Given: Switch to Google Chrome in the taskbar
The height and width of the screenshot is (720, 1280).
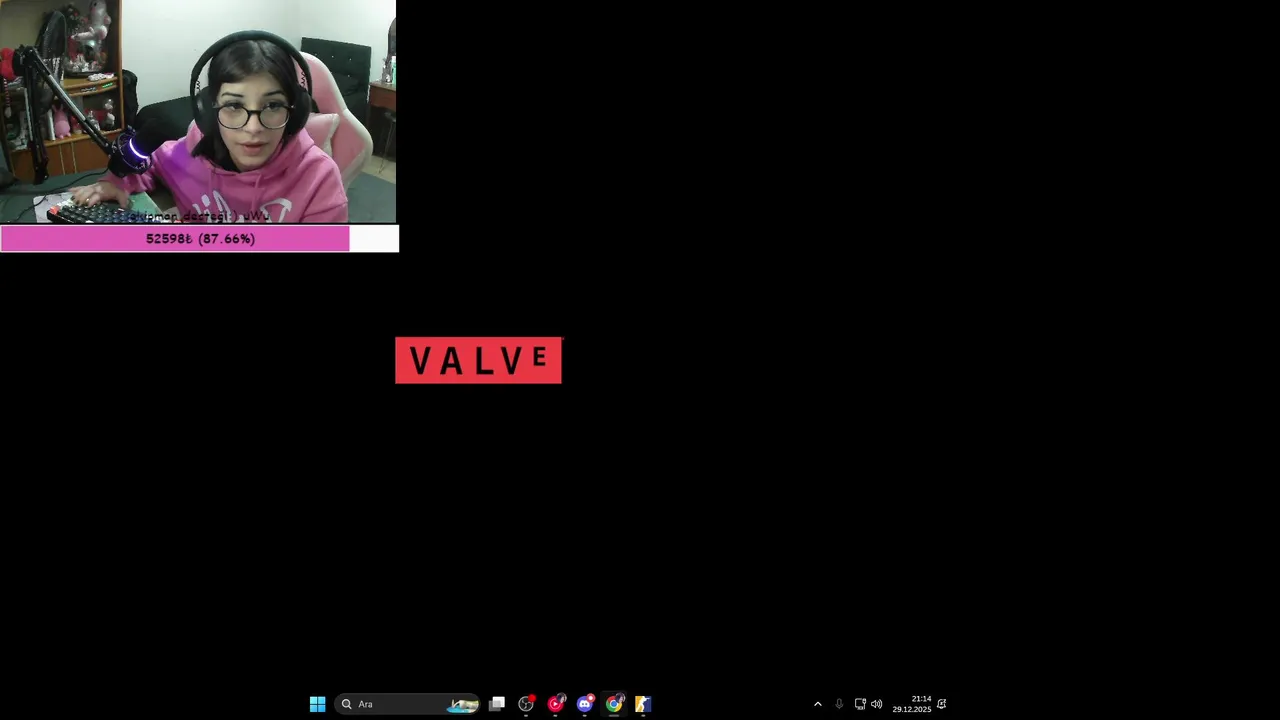Looking at the screenshot, I should [614, 704].
